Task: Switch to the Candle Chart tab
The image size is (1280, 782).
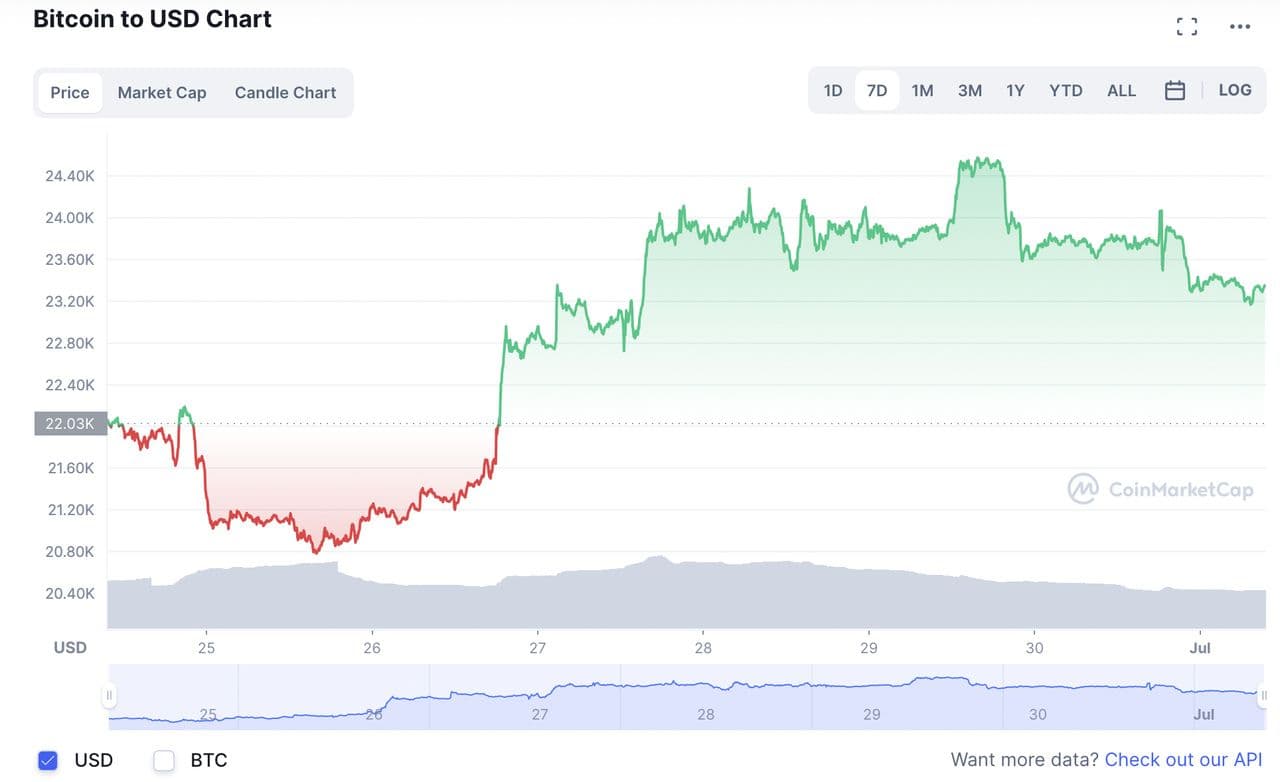Action: coord(285,93)
